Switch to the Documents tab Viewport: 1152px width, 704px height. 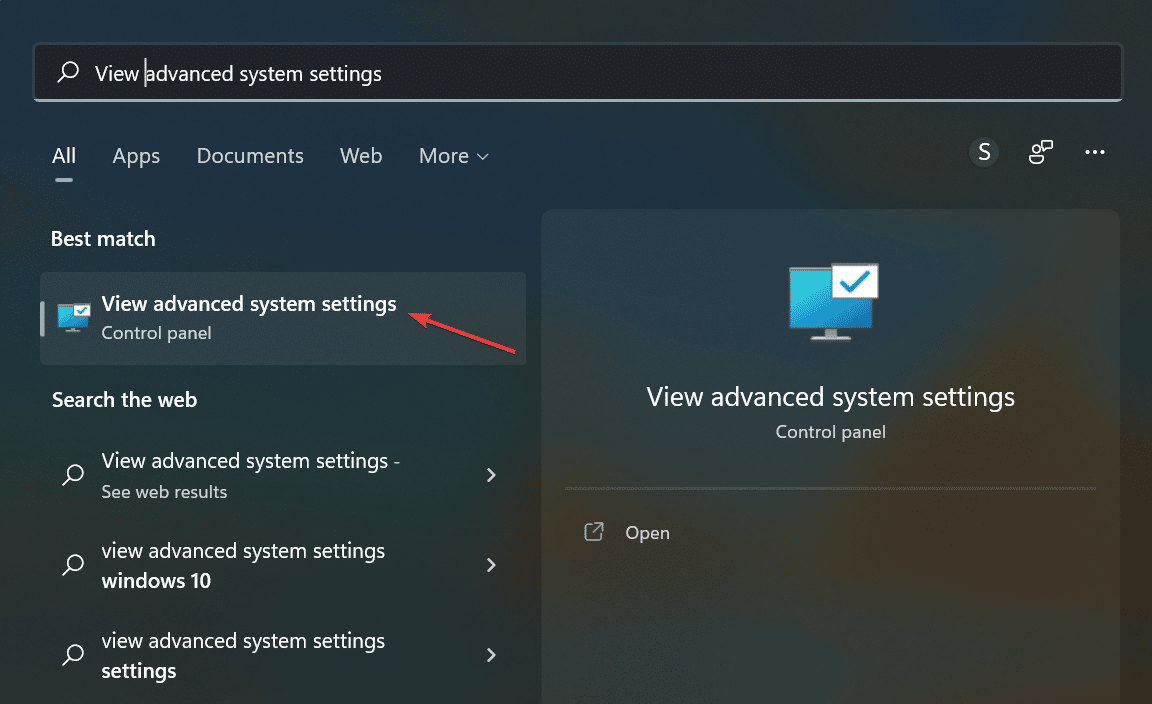250,156
